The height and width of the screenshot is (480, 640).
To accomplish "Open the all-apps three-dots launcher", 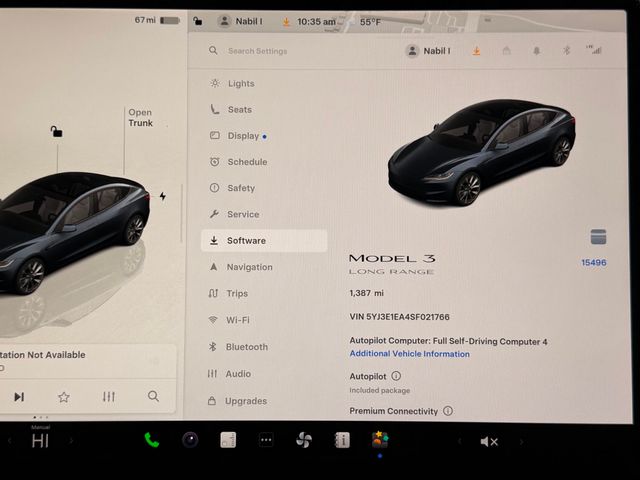I will click(266, 440).
